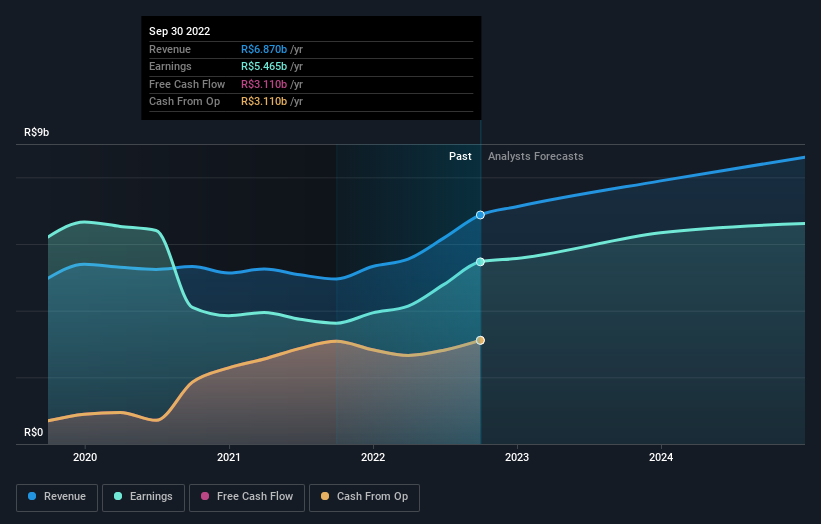Click the orange Cash From Op data marker
The width and height of the screenshot is (821, 524).
tap(480, 340)
